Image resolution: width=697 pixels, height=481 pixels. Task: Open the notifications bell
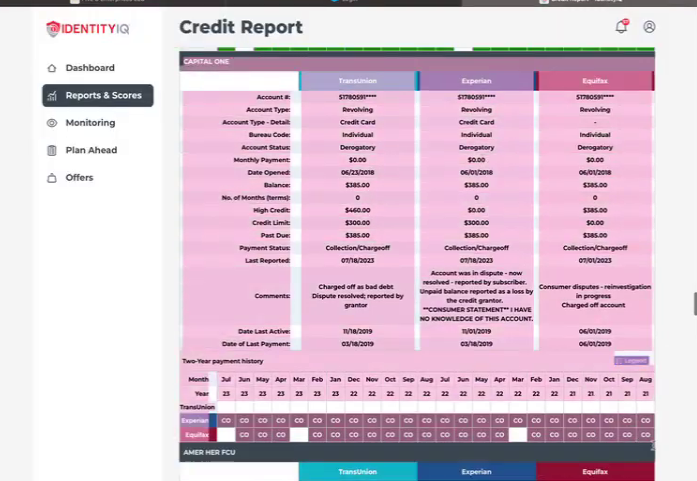621,27
